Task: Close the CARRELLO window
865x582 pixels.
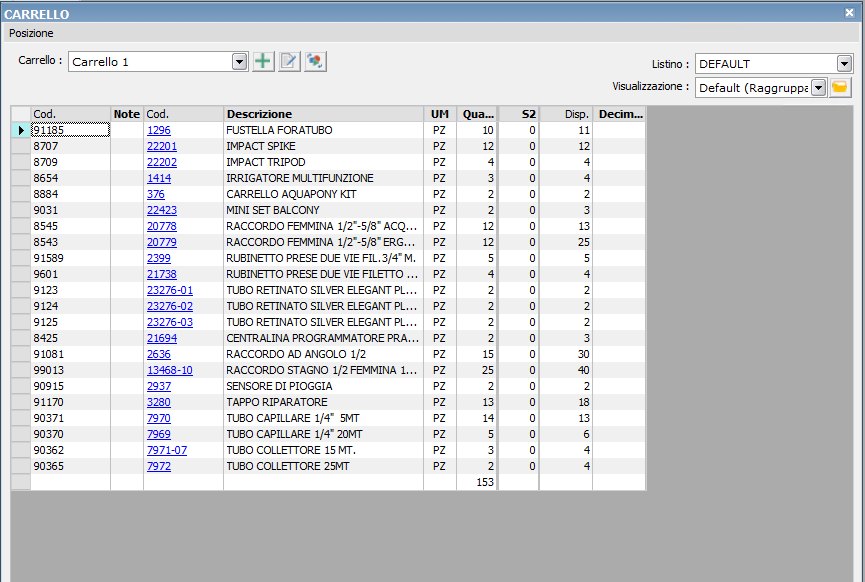Action: click(850, 13)
